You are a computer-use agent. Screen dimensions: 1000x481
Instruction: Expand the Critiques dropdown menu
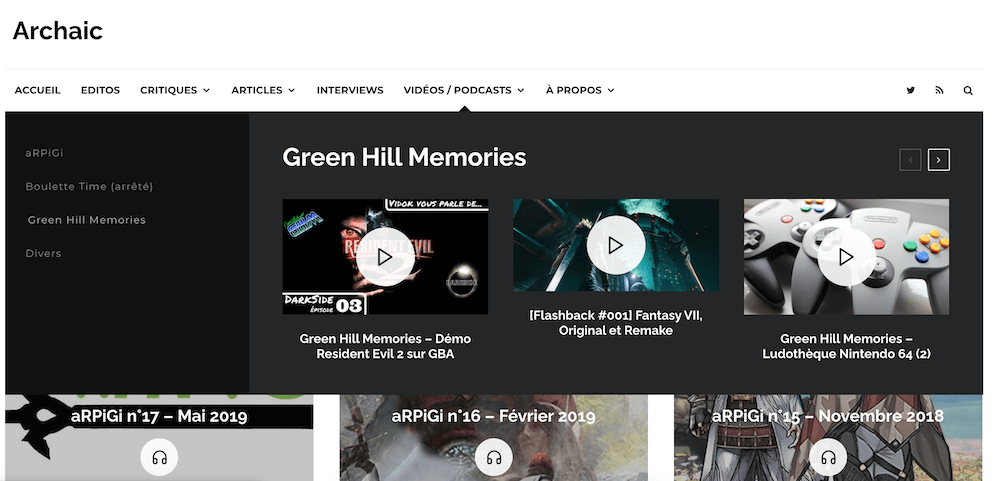175,91
